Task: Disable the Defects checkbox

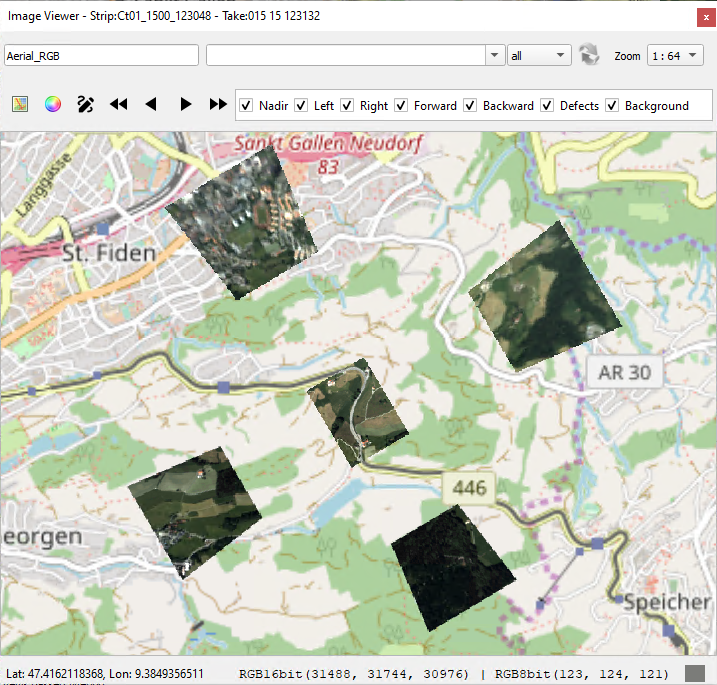Action: pos(547,105)
